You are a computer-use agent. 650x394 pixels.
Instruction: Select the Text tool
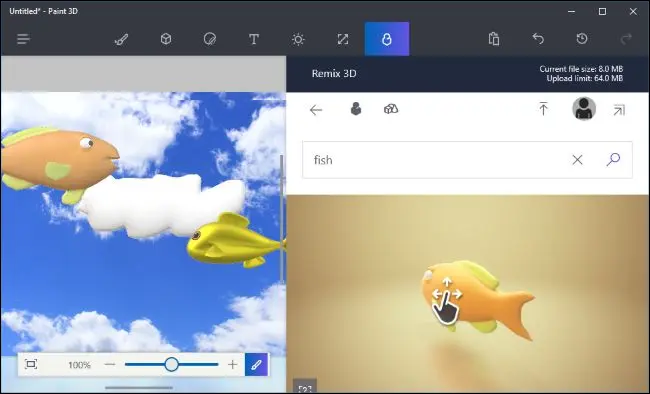click(x=254, y=39)
